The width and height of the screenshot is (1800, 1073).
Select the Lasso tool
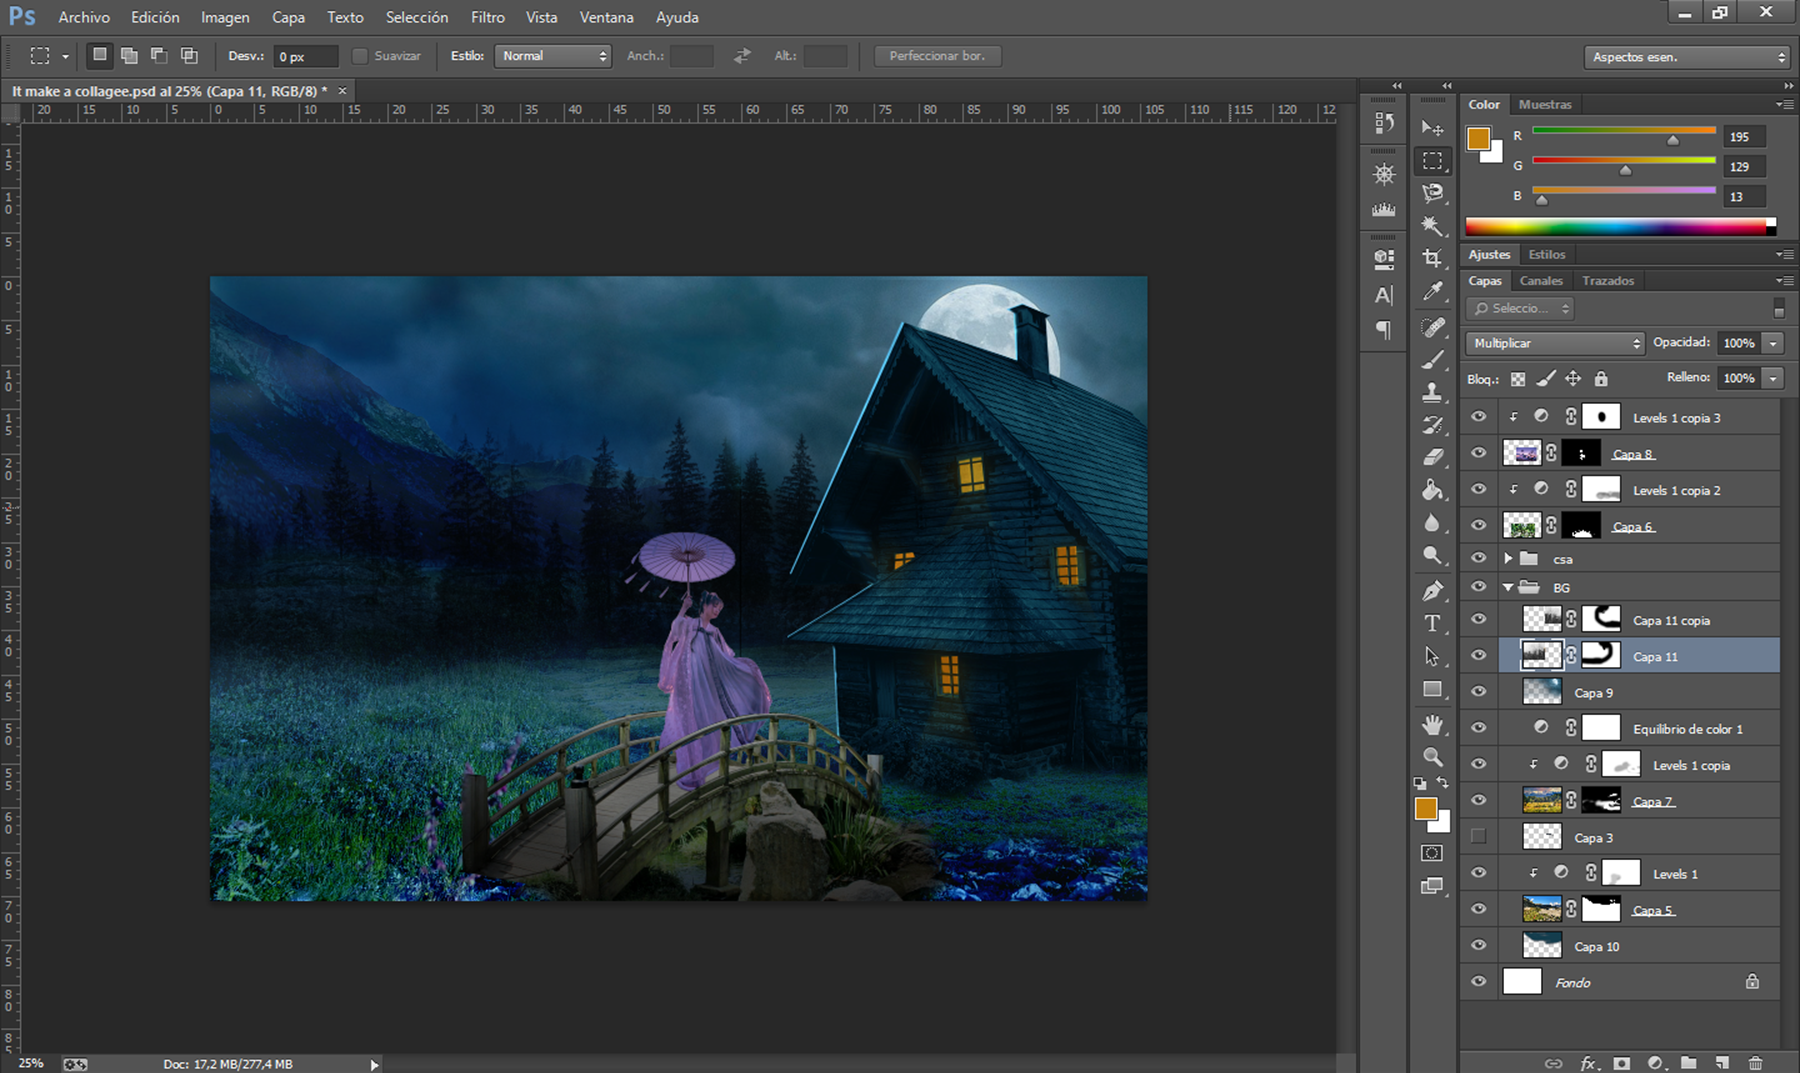tap(1432, 193)
